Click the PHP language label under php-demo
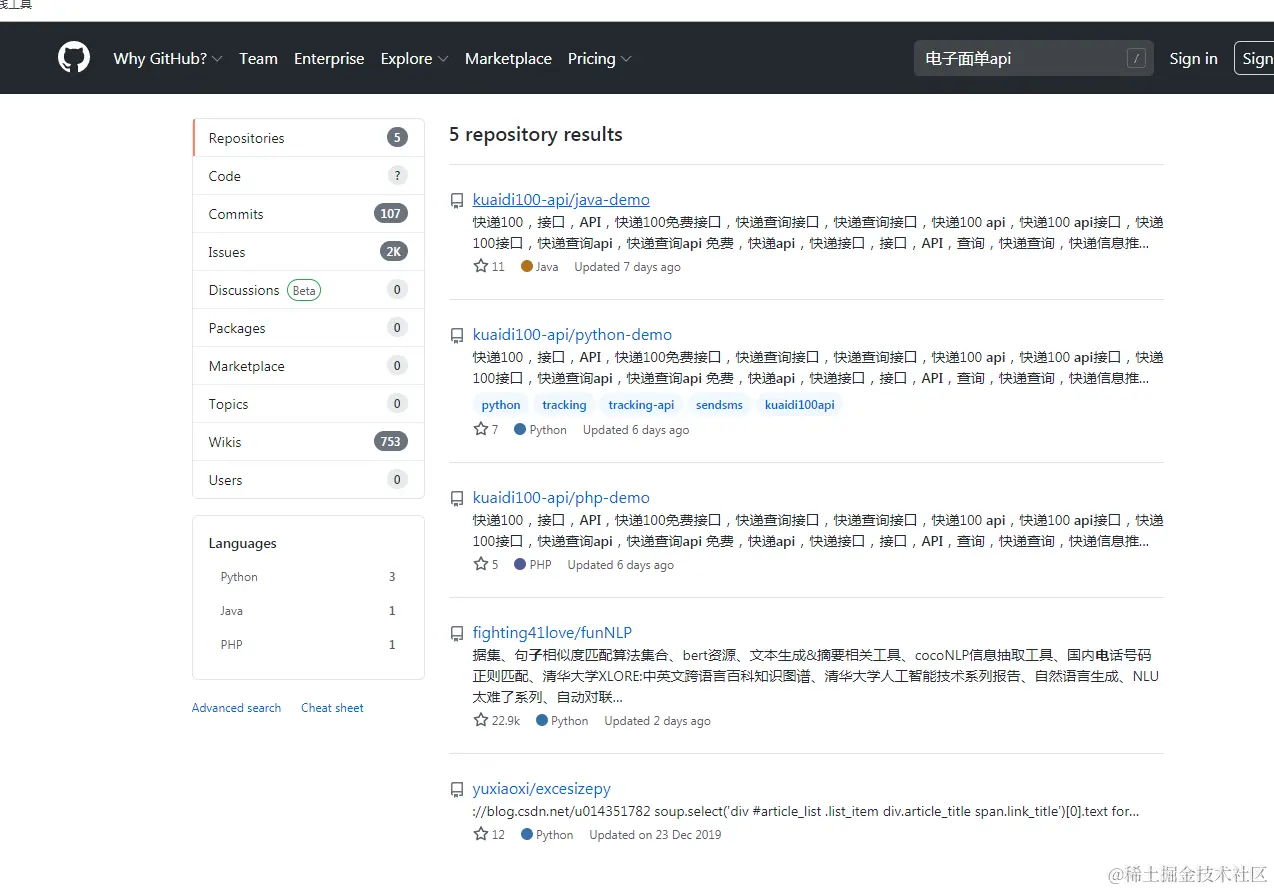This screenshot has width=1274, height=891. pos(533,565)
